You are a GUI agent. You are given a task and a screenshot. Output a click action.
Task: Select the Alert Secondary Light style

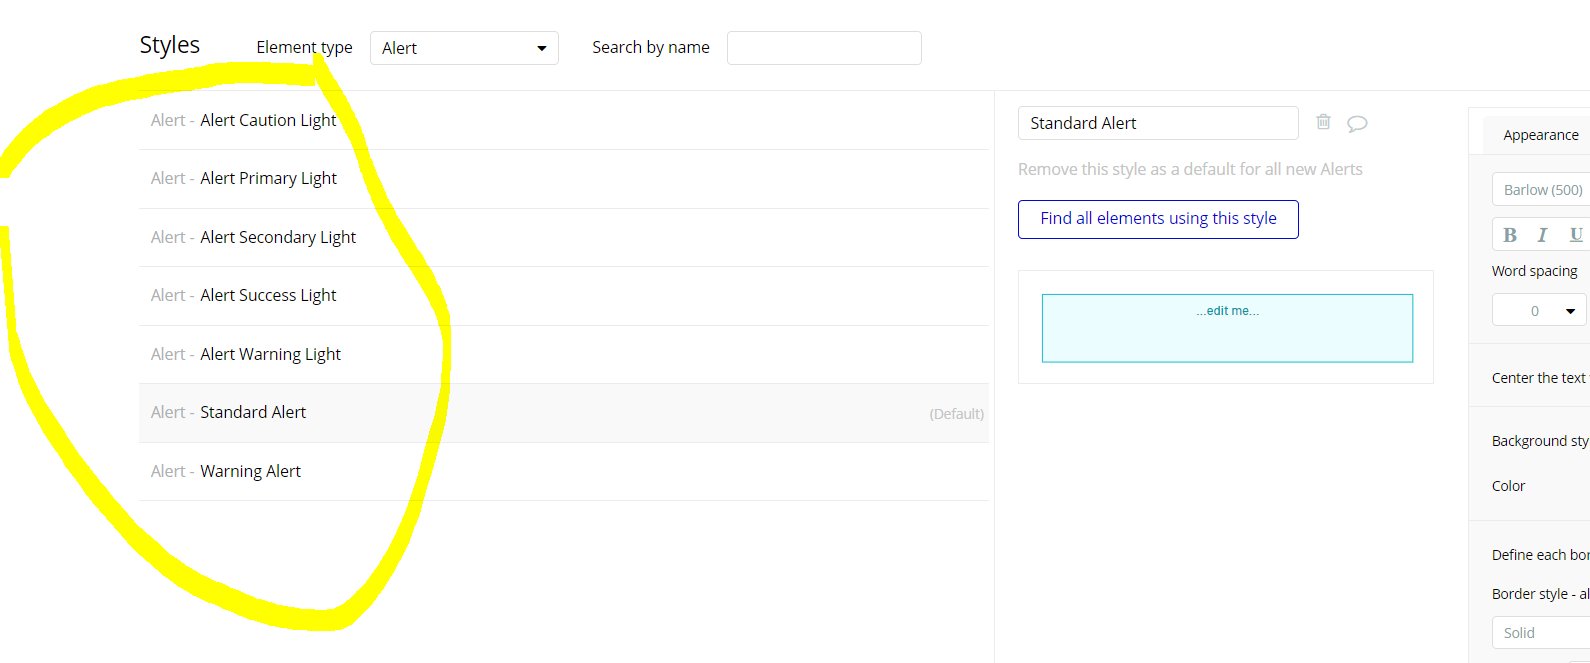tap(278, 237)
